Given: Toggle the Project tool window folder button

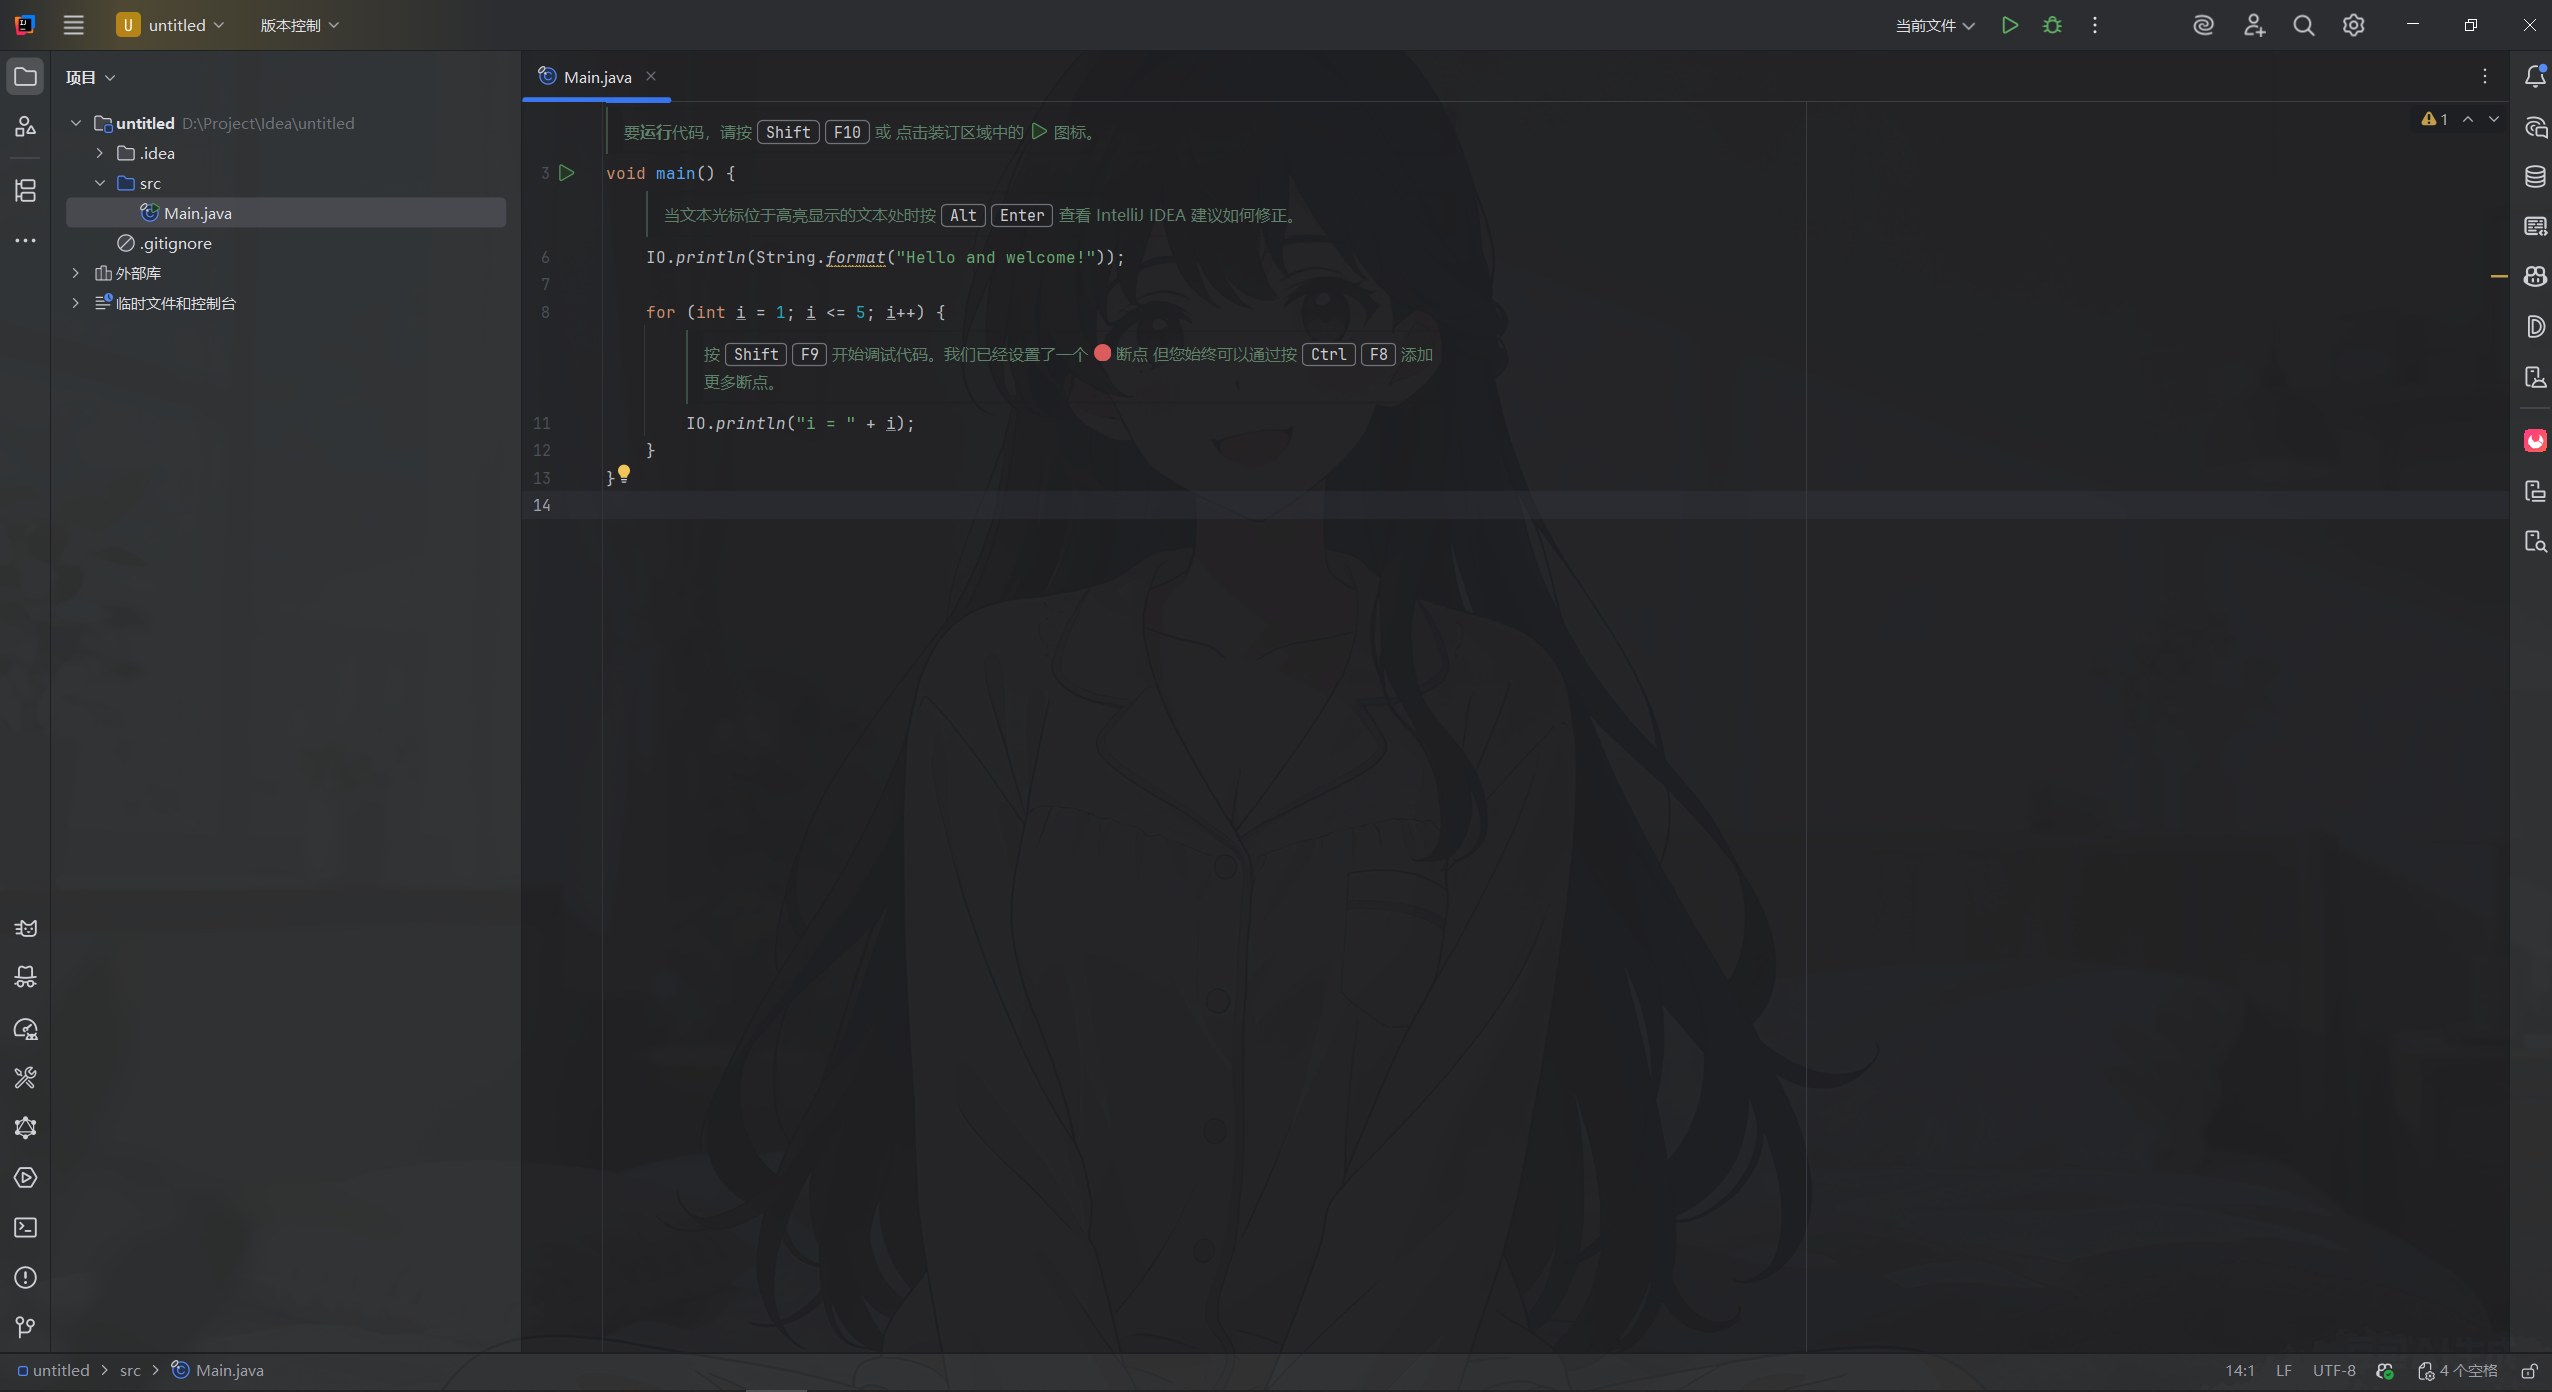Looking at the screenshot, I should (25, 77).
